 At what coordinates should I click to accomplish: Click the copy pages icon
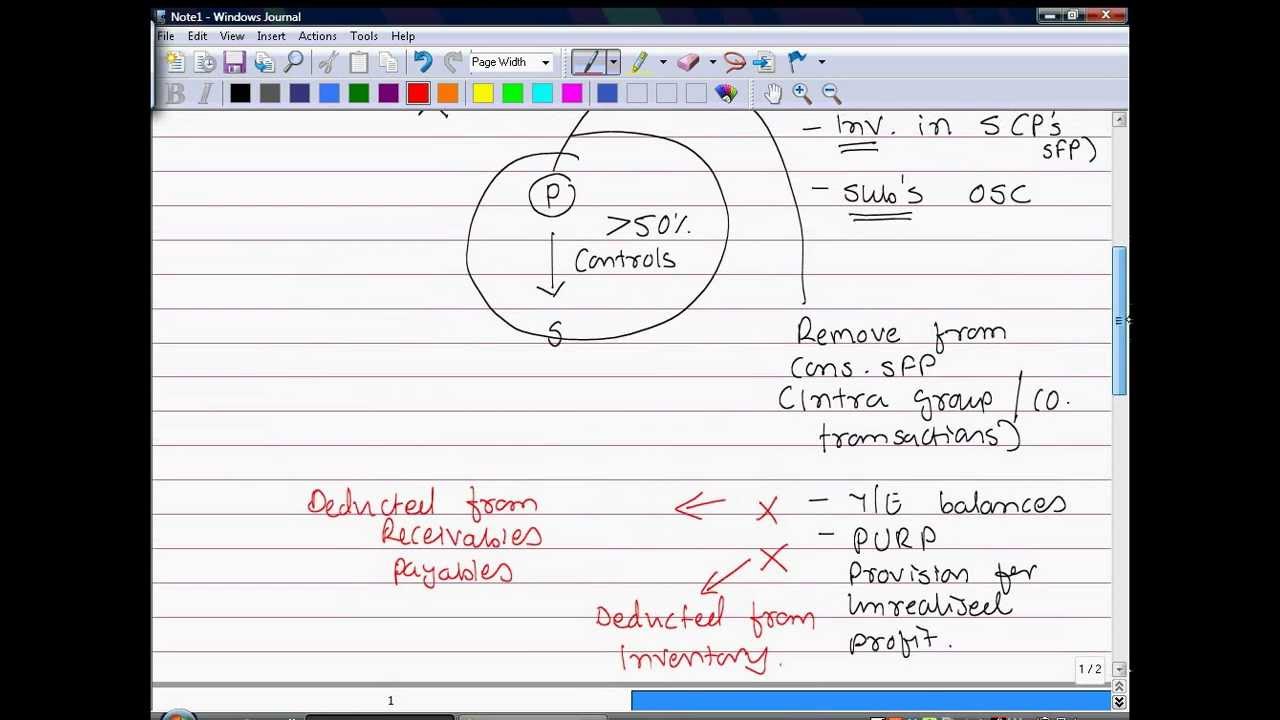coord(388,62)
